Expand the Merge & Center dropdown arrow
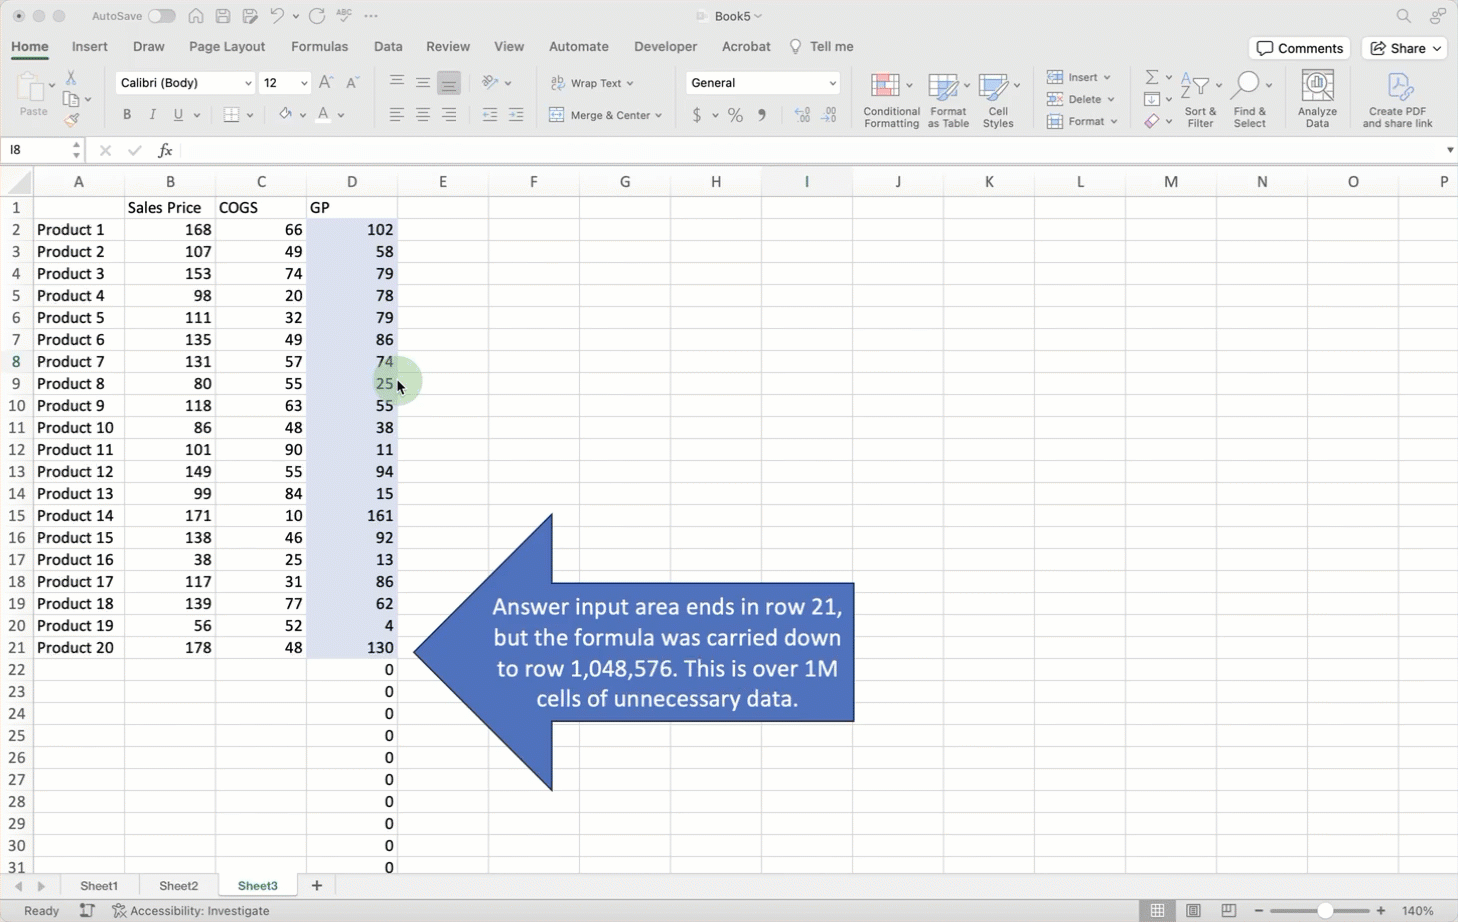The width and height of the screenshot is (1458, 922). [x=659, y=116]
